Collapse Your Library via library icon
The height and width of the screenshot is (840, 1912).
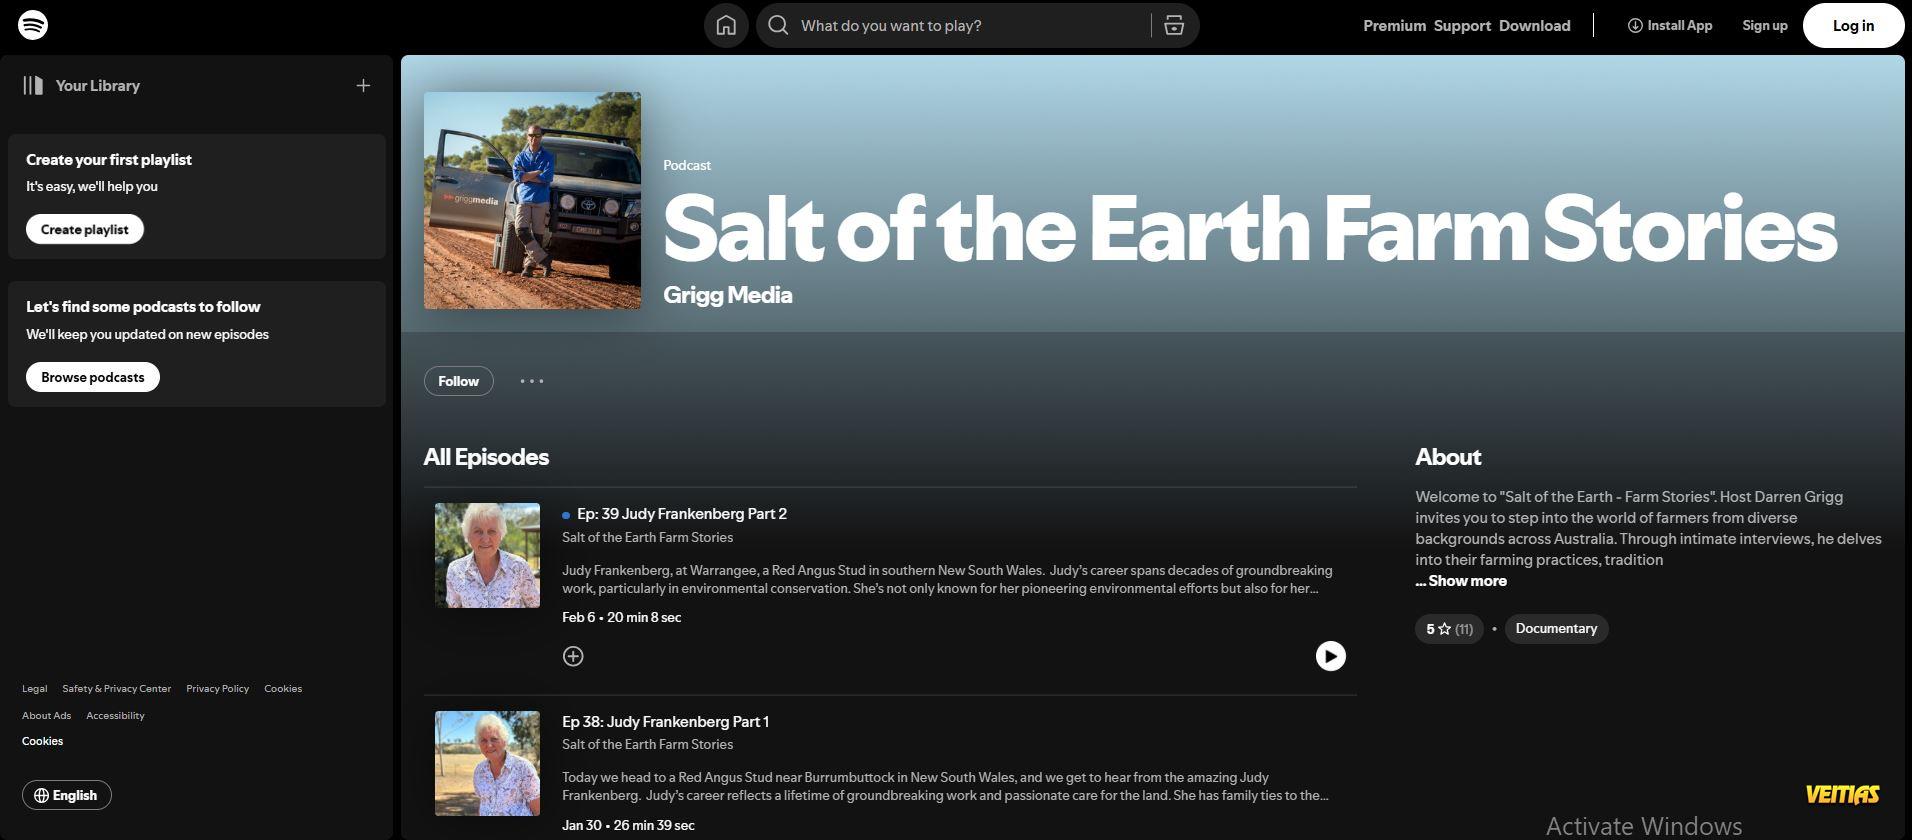click(33, 85)
